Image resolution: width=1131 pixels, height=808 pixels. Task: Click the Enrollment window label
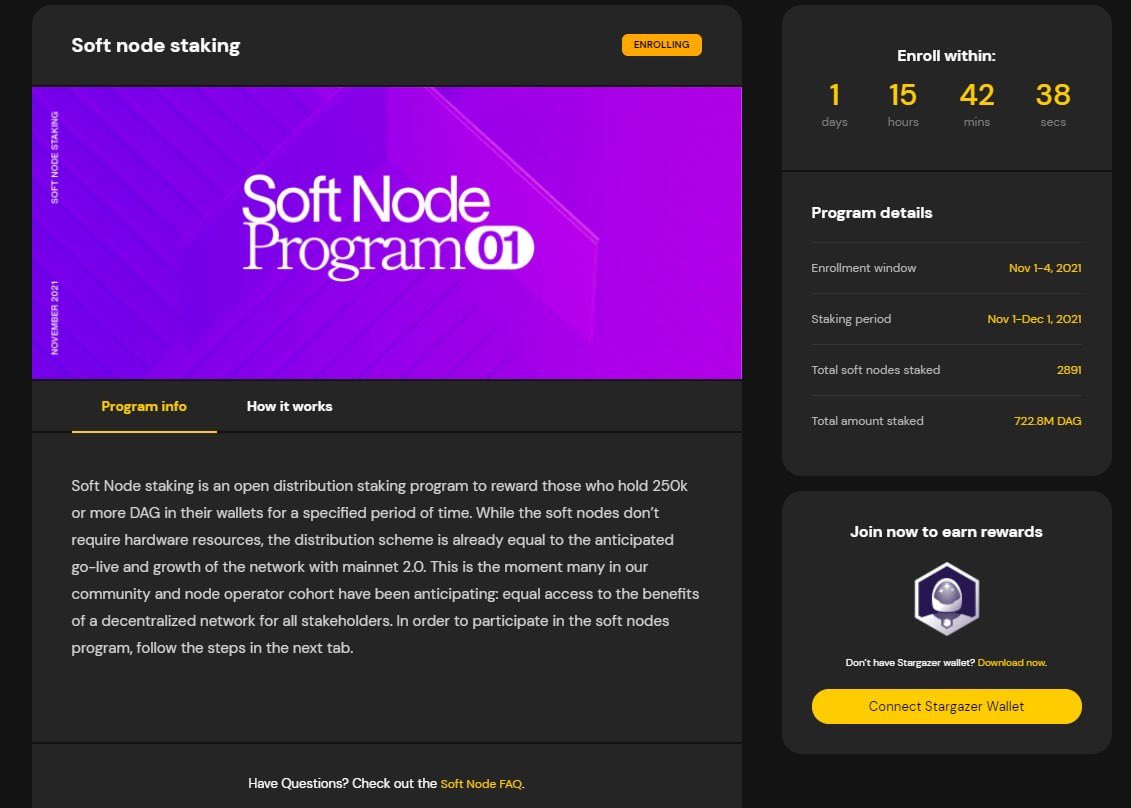click(863, 268)
